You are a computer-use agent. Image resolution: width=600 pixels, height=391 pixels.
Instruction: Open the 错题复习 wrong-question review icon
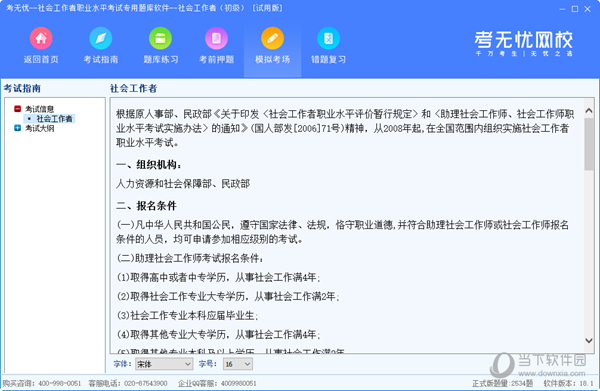tap(328, 38)
